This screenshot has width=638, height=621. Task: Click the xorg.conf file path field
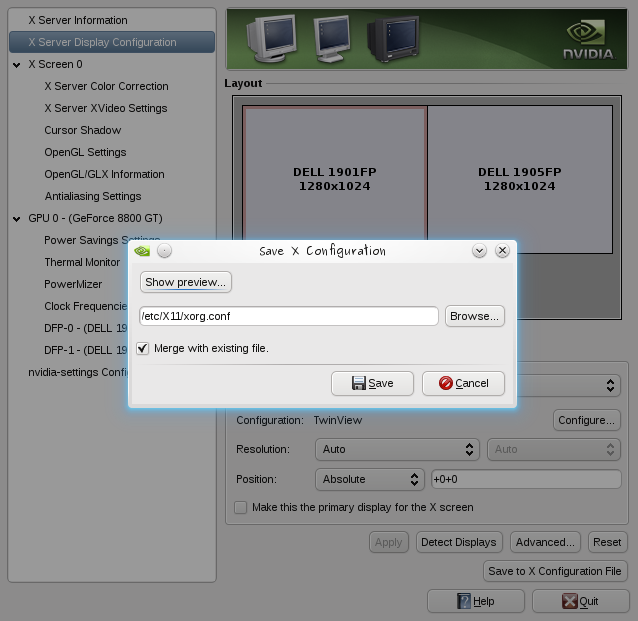point(288,316)
